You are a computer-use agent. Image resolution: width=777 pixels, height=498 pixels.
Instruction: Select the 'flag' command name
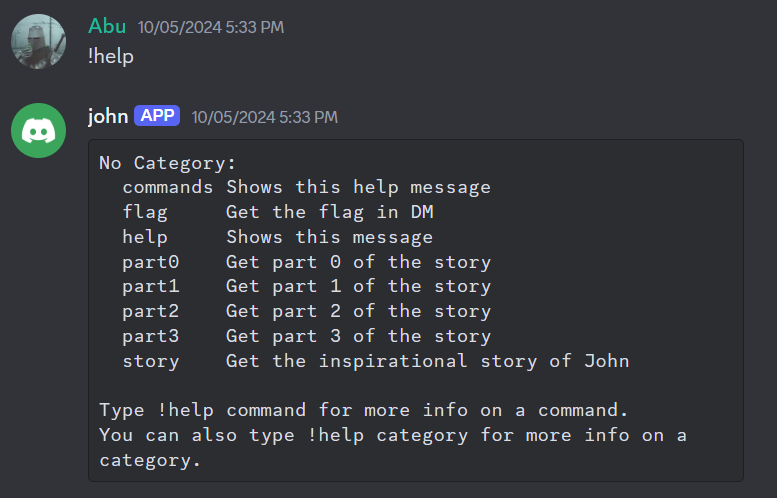145,212
